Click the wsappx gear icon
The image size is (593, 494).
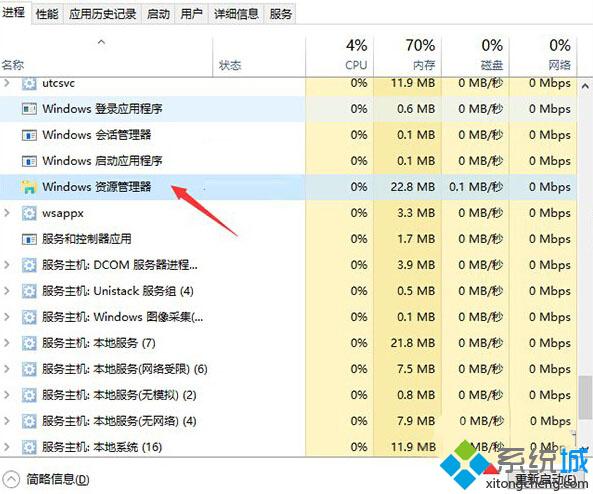point(29,213)
